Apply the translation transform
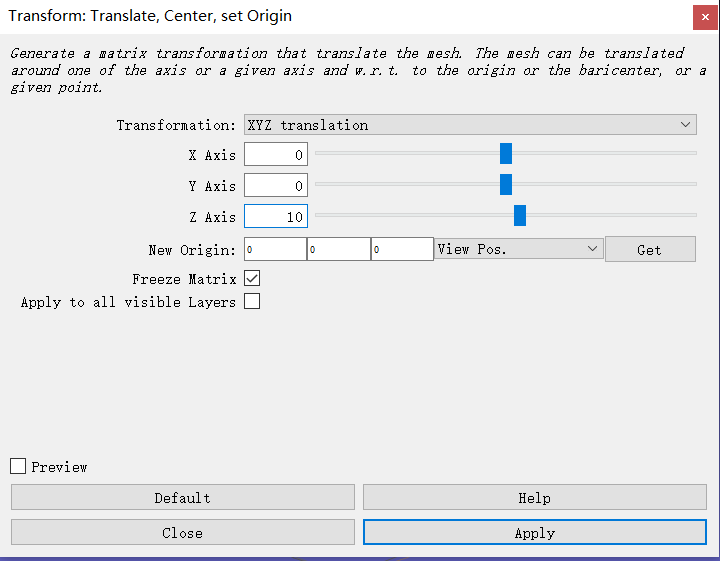The height and width of the screenshot is (561, 720). tap(534, 533)
